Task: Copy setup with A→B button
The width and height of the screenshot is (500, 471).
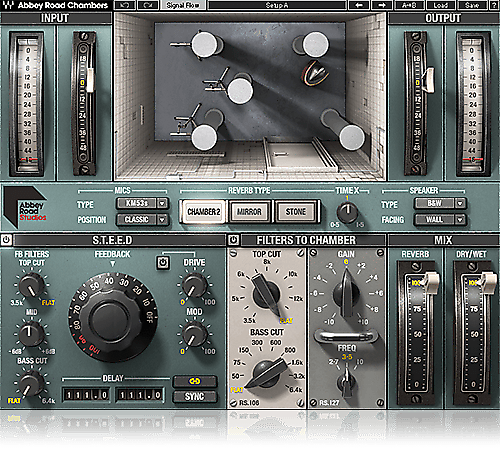Action: click(x=409, y=5)
